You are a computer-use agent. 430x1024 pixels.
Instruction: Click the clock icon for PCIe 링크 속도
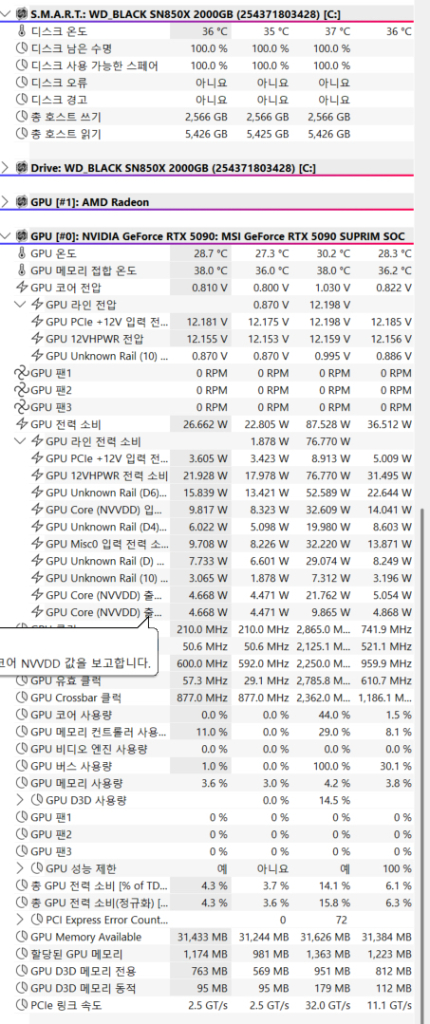point(21,1006)
